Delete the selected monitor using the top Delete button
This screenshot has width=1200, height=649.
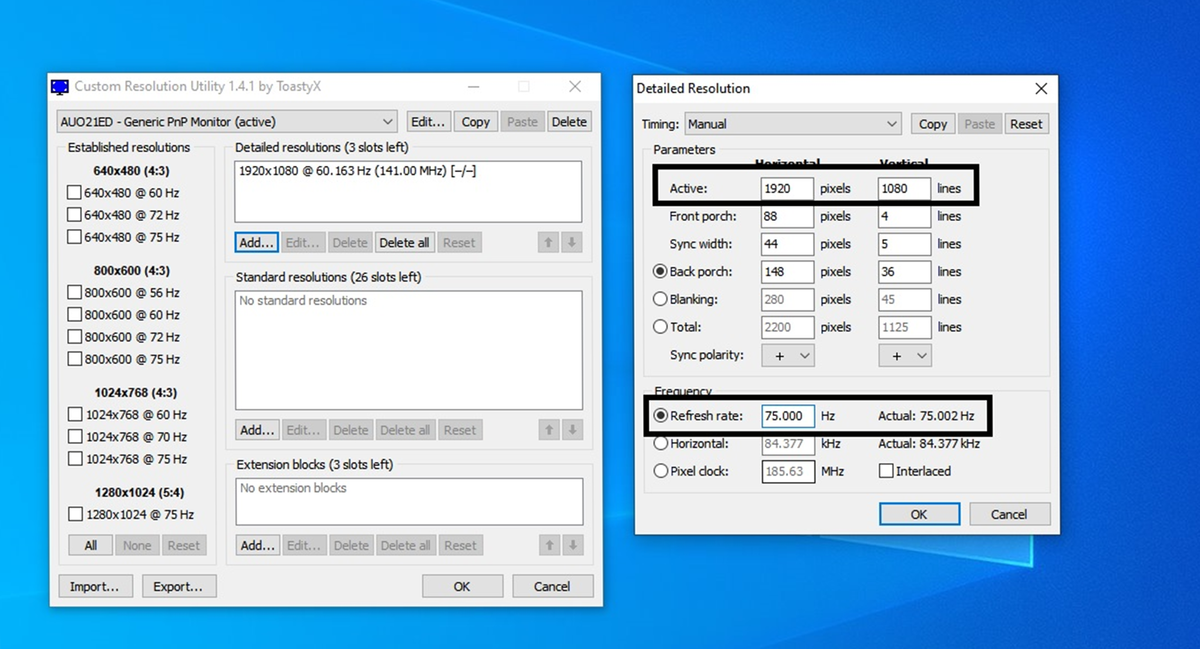569,122
